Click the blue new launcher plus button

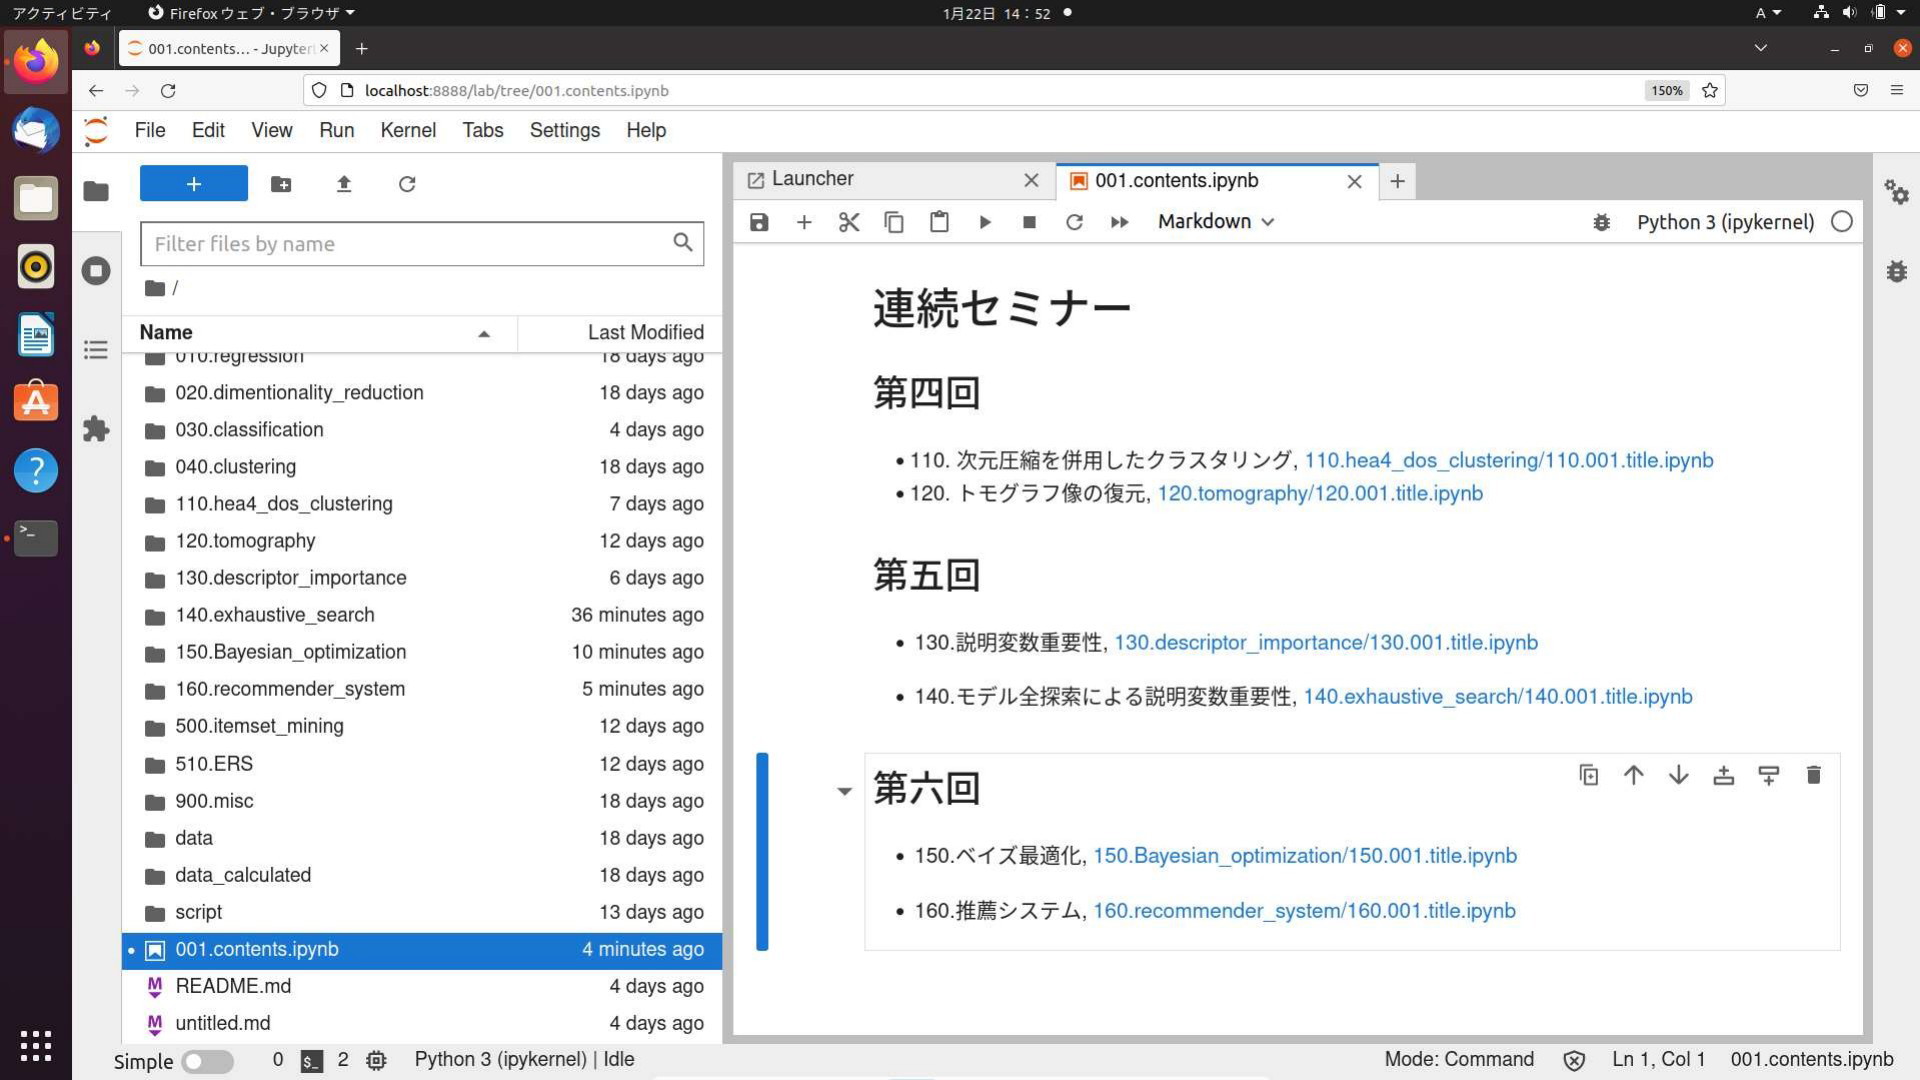(x=194, y=184)
